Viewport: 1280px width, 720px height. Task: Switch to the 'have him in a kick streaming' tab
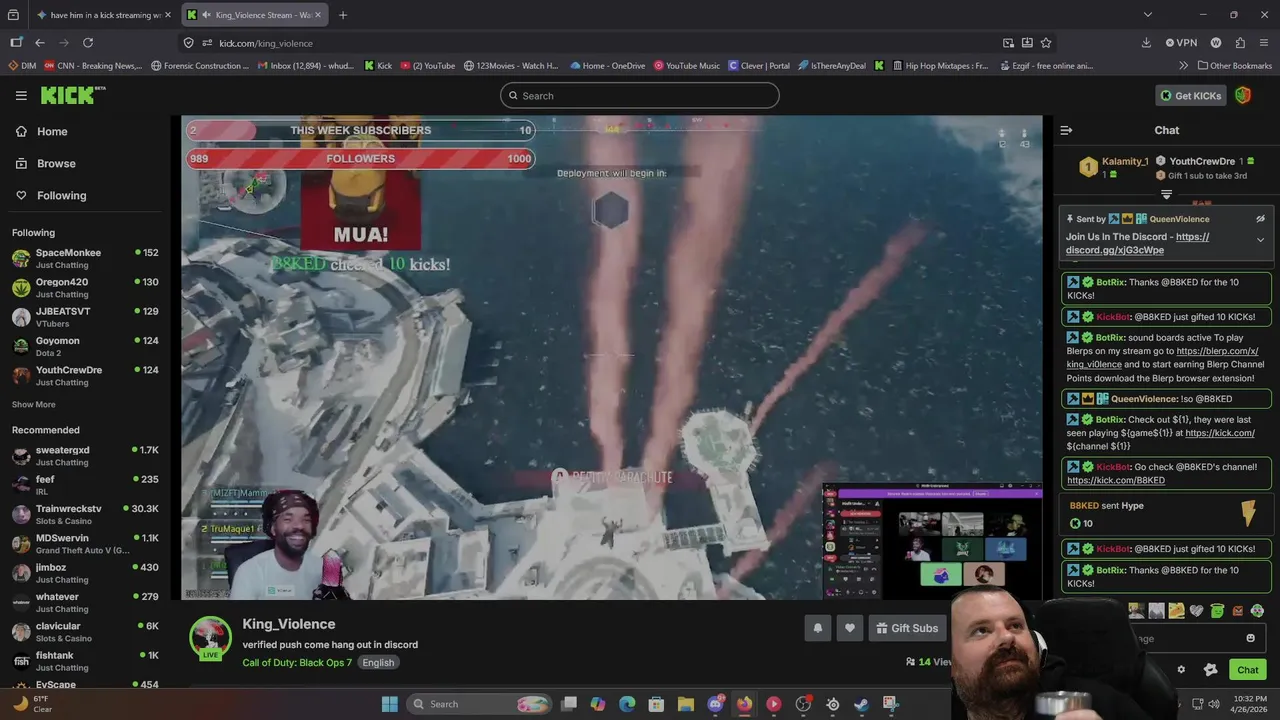(103, 15)
